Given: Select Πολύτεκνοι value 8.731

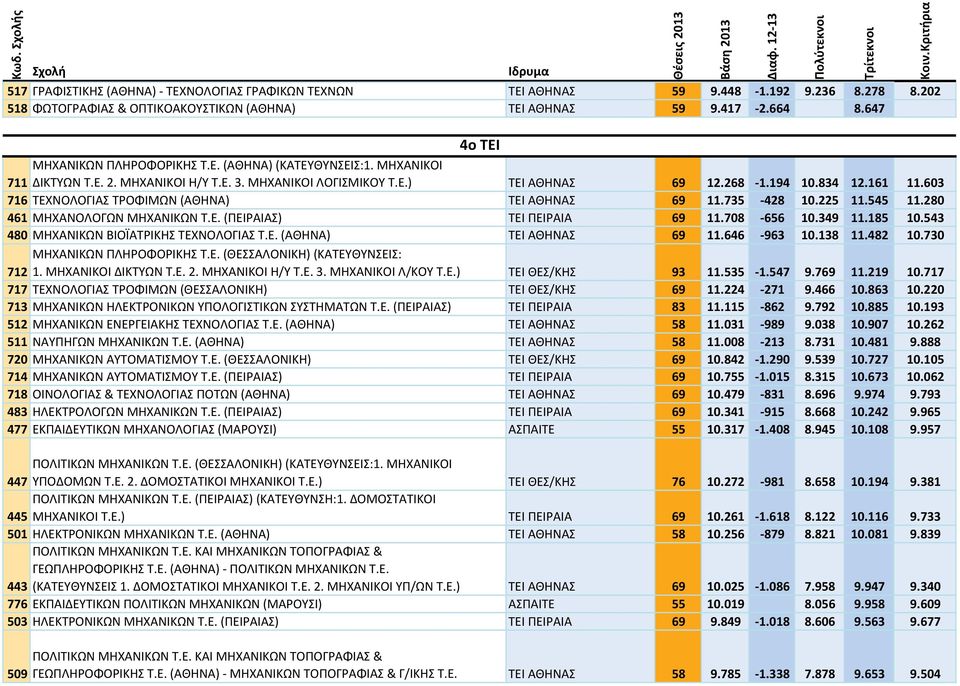Looking at the screenshot, I should coord(820,342).
